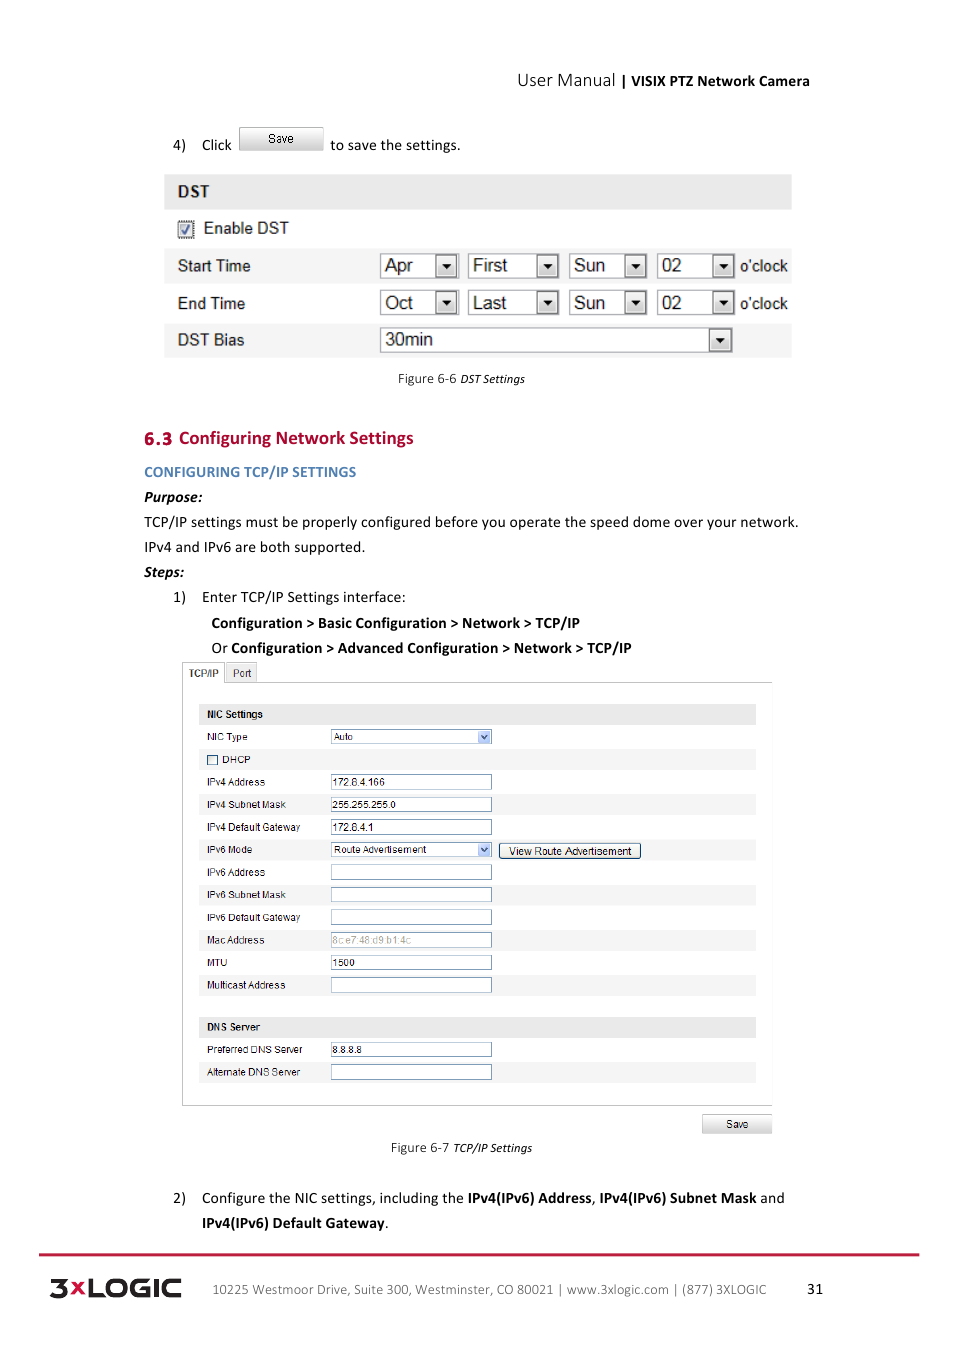Image resolution: width=954 pixels, height=1351 pixels.
Task: Click the Preferred DNS Server field
Action: pyautogui.click(x=411, y=1050)
